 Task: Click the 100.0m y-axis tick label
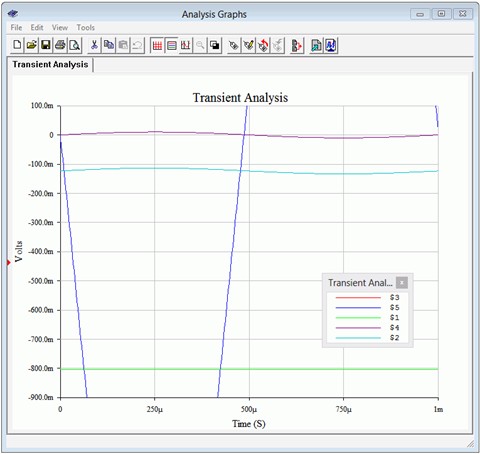pyautogui.click(x=42, y=106)
